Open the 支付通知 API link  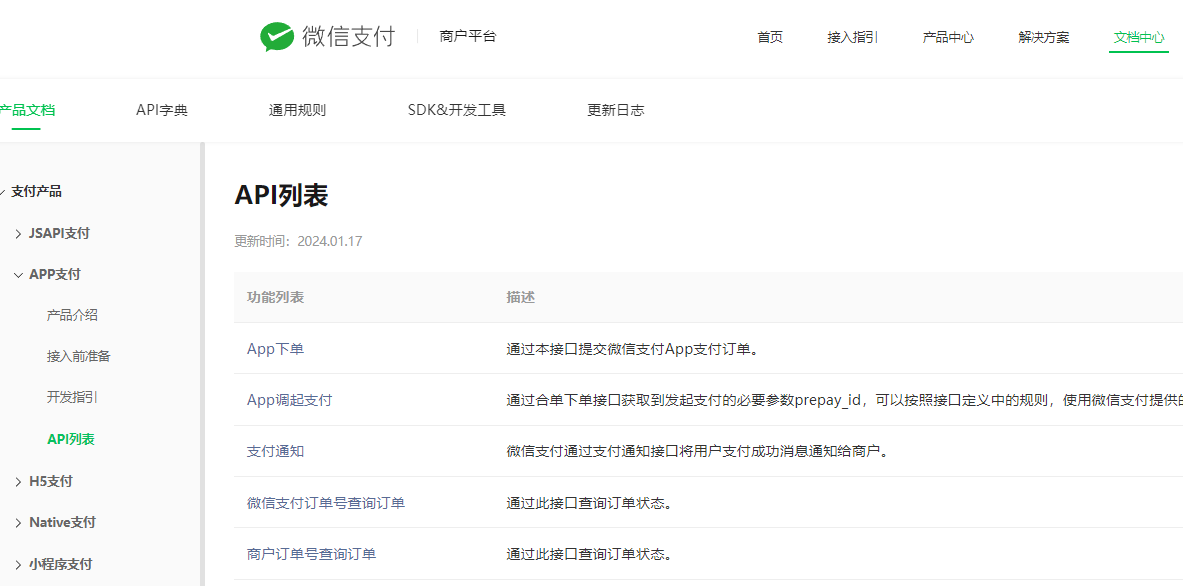pos(275,451)
